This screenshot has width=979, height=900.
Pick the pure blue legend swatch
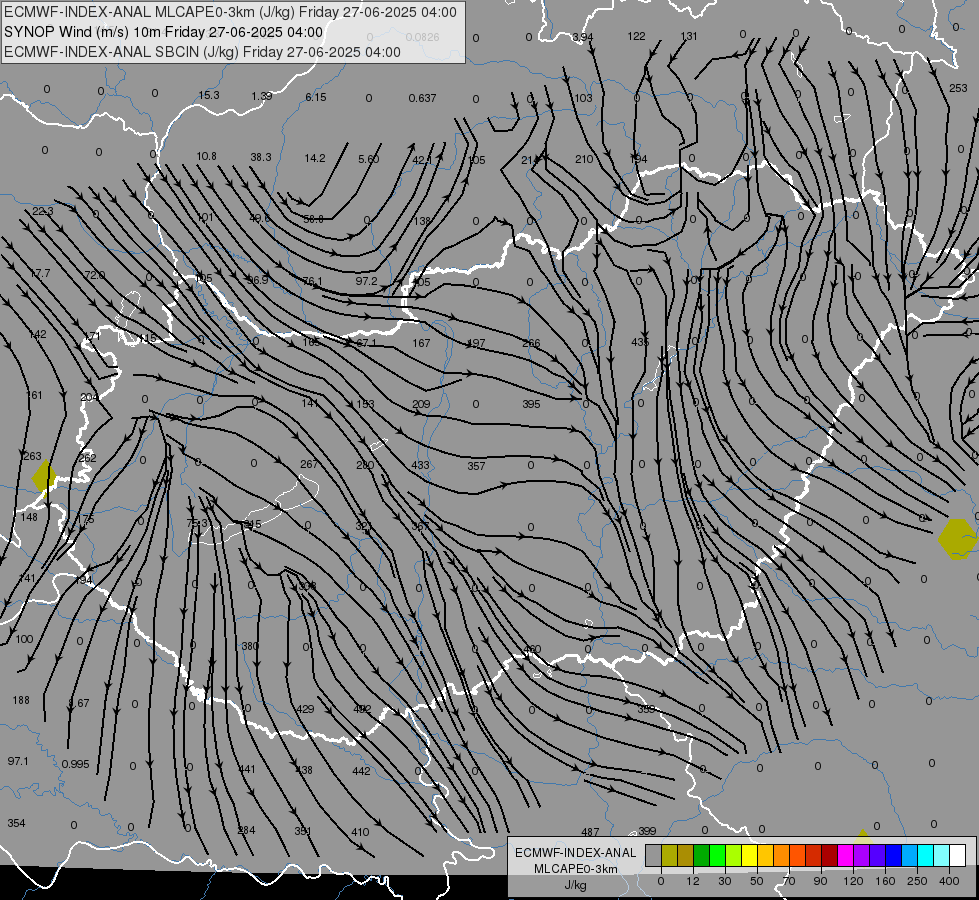pos(893,855)
